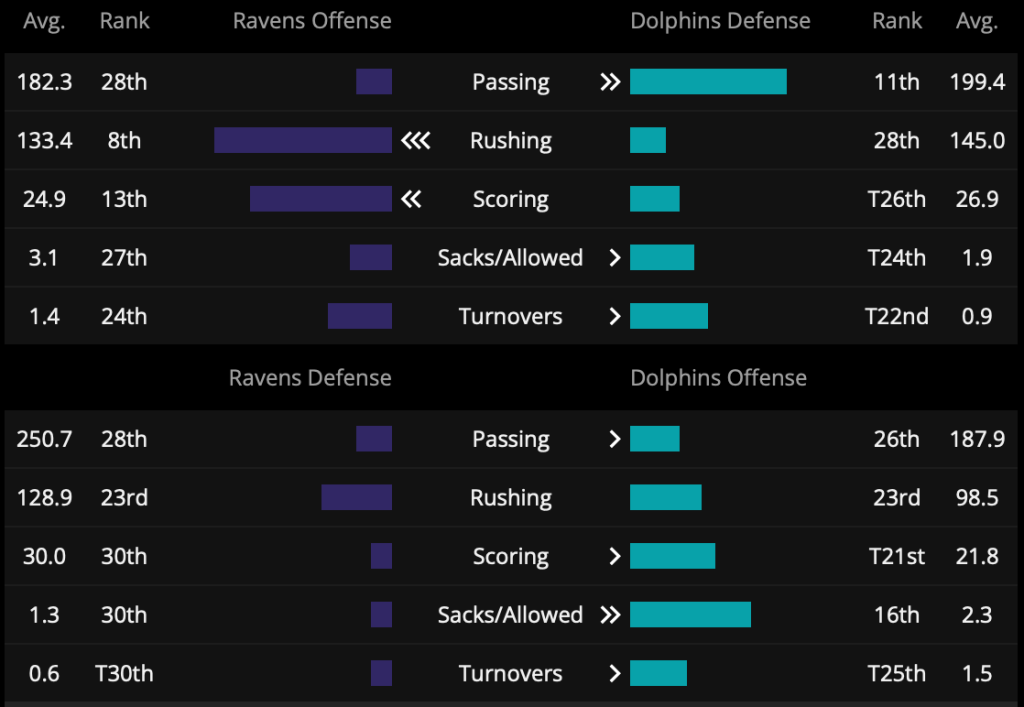1024x707 pixels.
Task: Click the right Avg. column header
Action: tap(977, 22)
